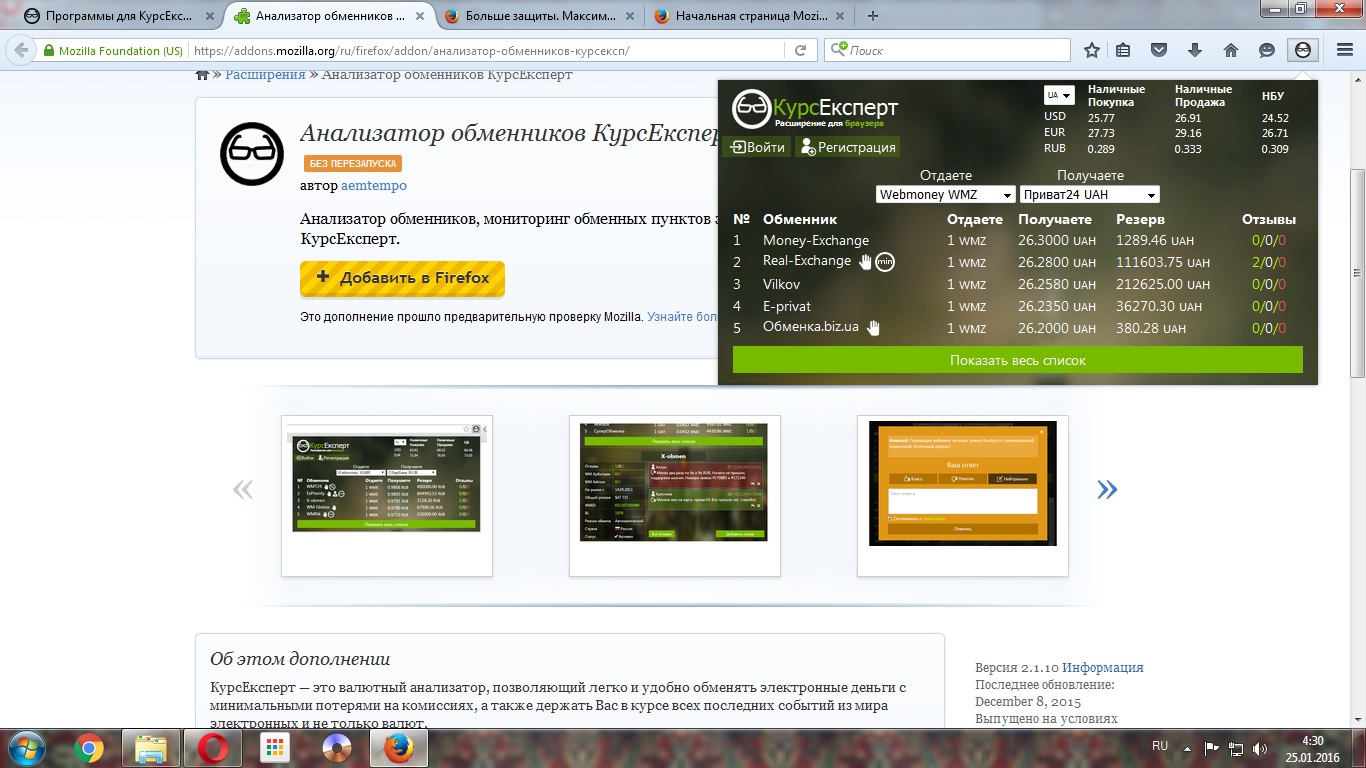This screenshot has width=1366, height=768.
Task: Open the Hello chat smiley icon
Action: 1267,50
